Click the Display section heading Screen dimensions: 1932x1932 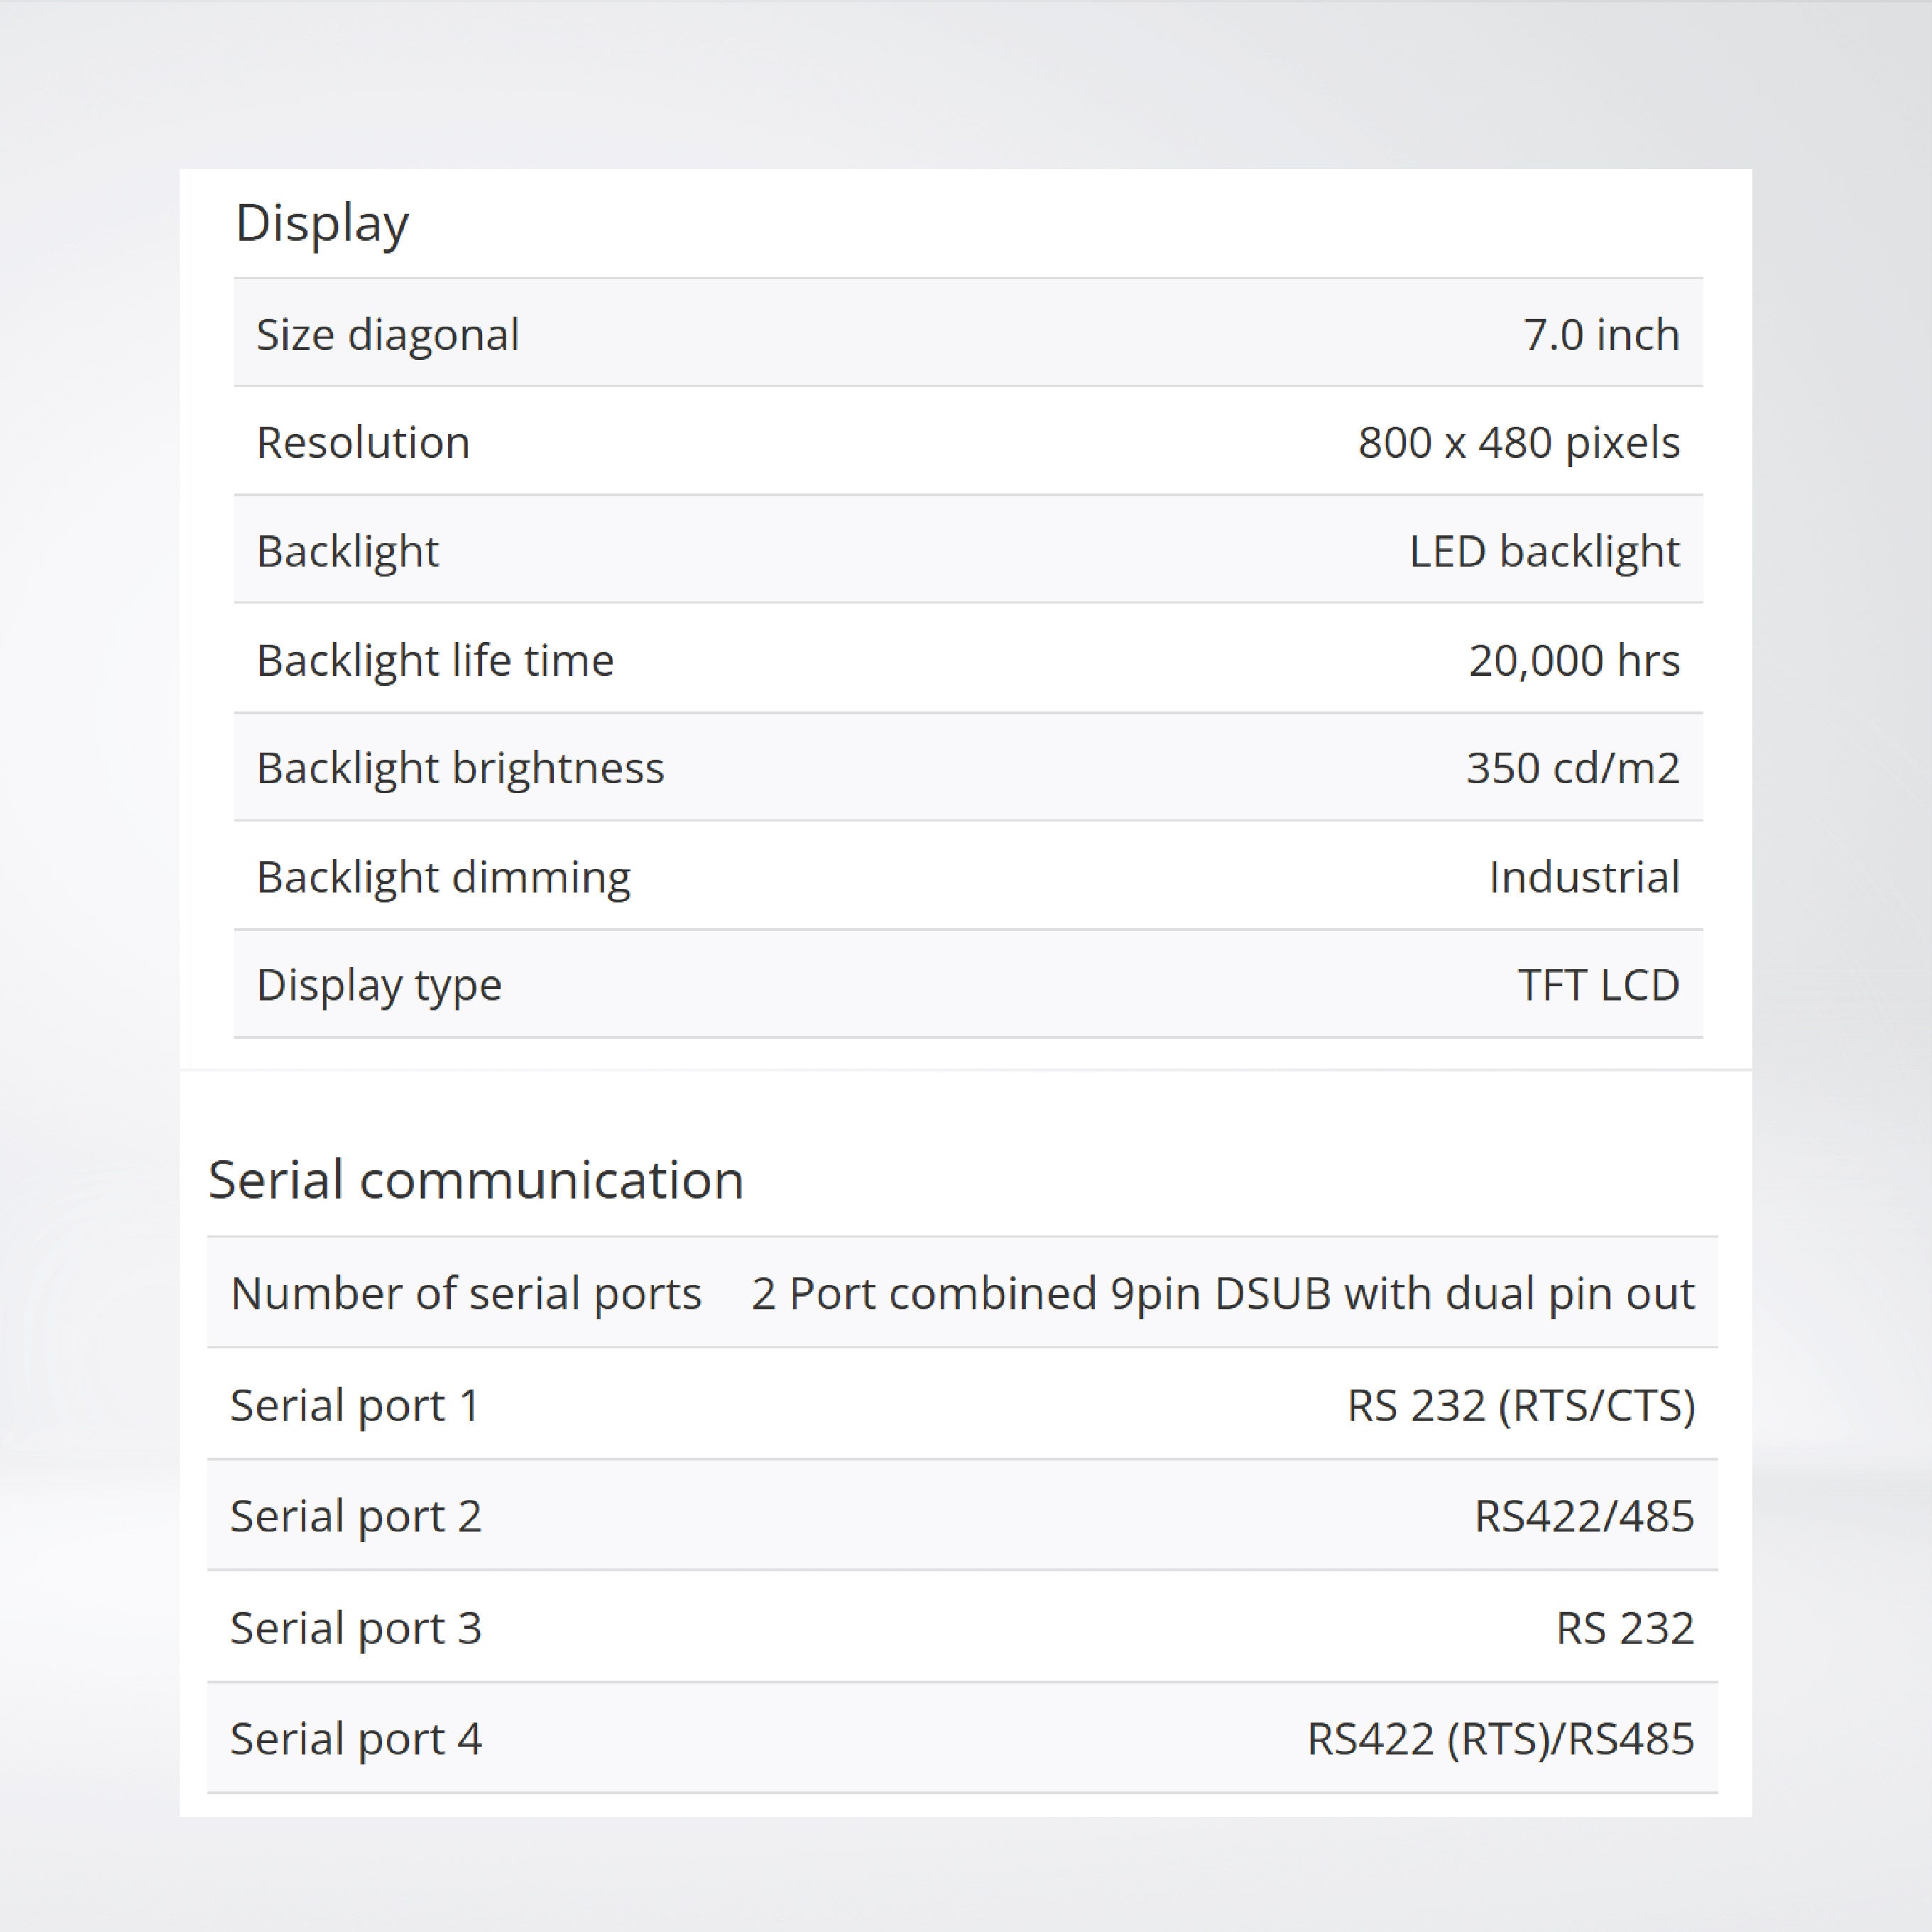click(x=322, y=223)
